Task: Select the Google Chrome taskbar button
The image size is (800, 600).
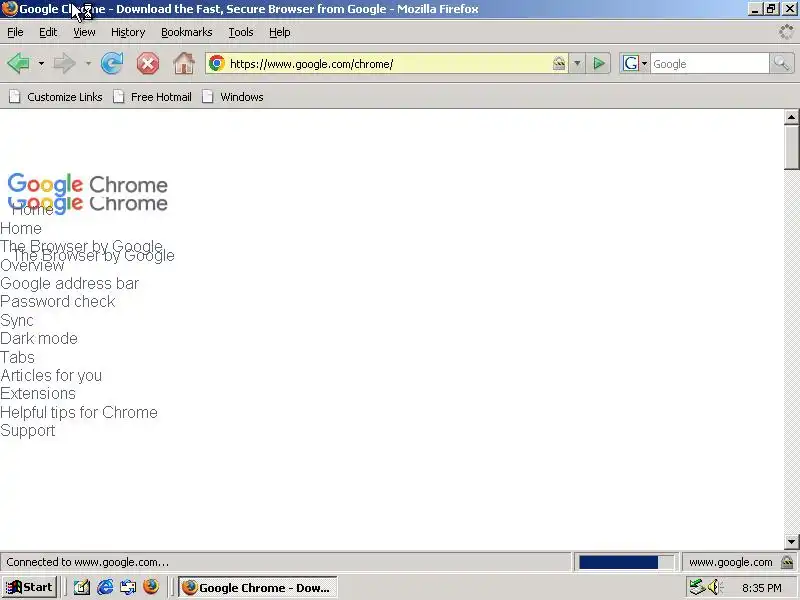Action: (258, 587)
